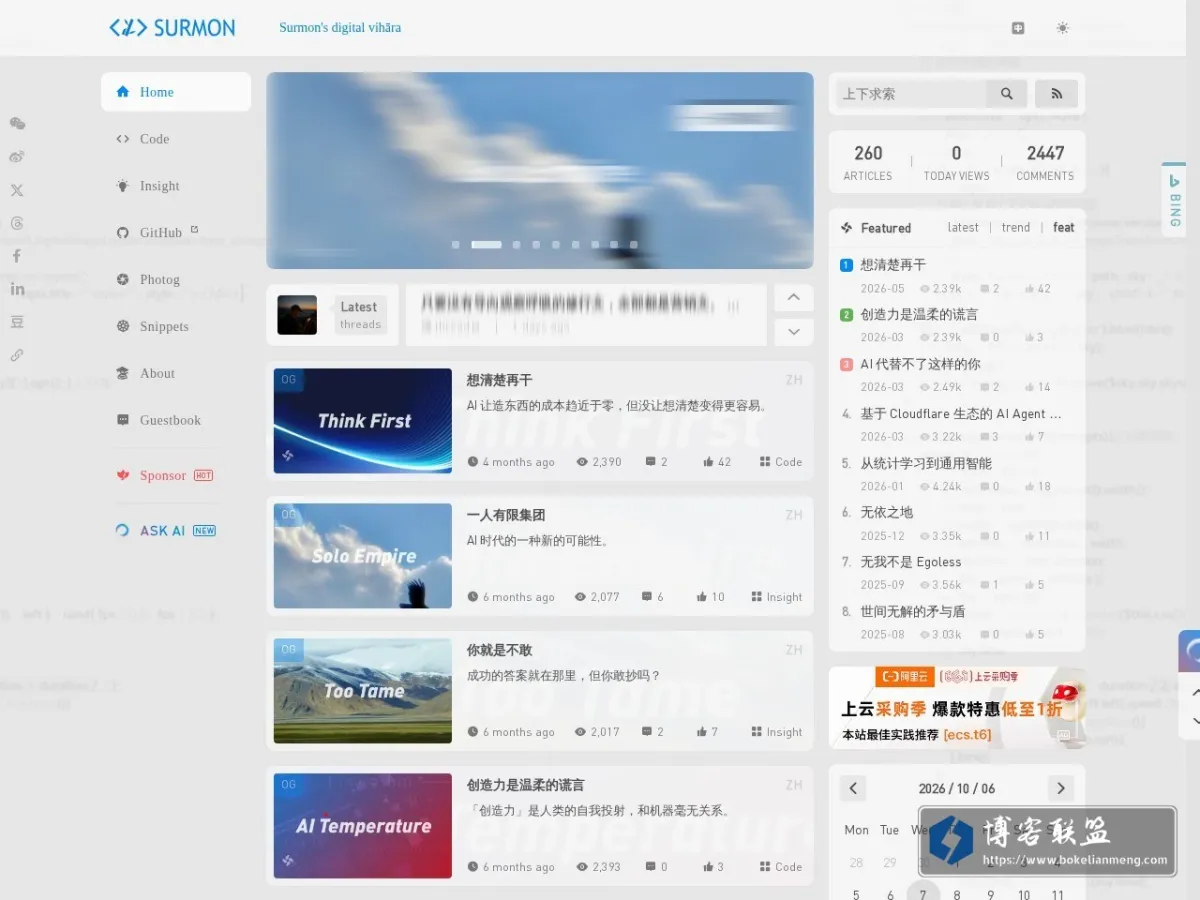Jump to the last carousel dot
The width and height of the screenshot is (1200, 900).
coord(634,244)
